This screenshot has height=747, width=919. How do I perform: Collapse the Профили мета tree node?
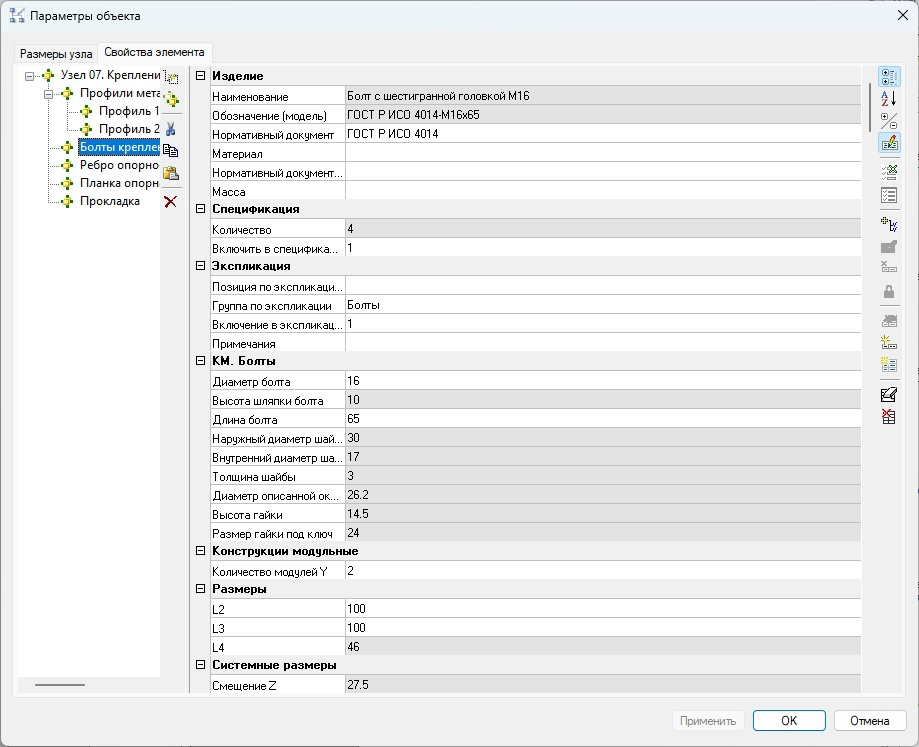coord(49,94)
